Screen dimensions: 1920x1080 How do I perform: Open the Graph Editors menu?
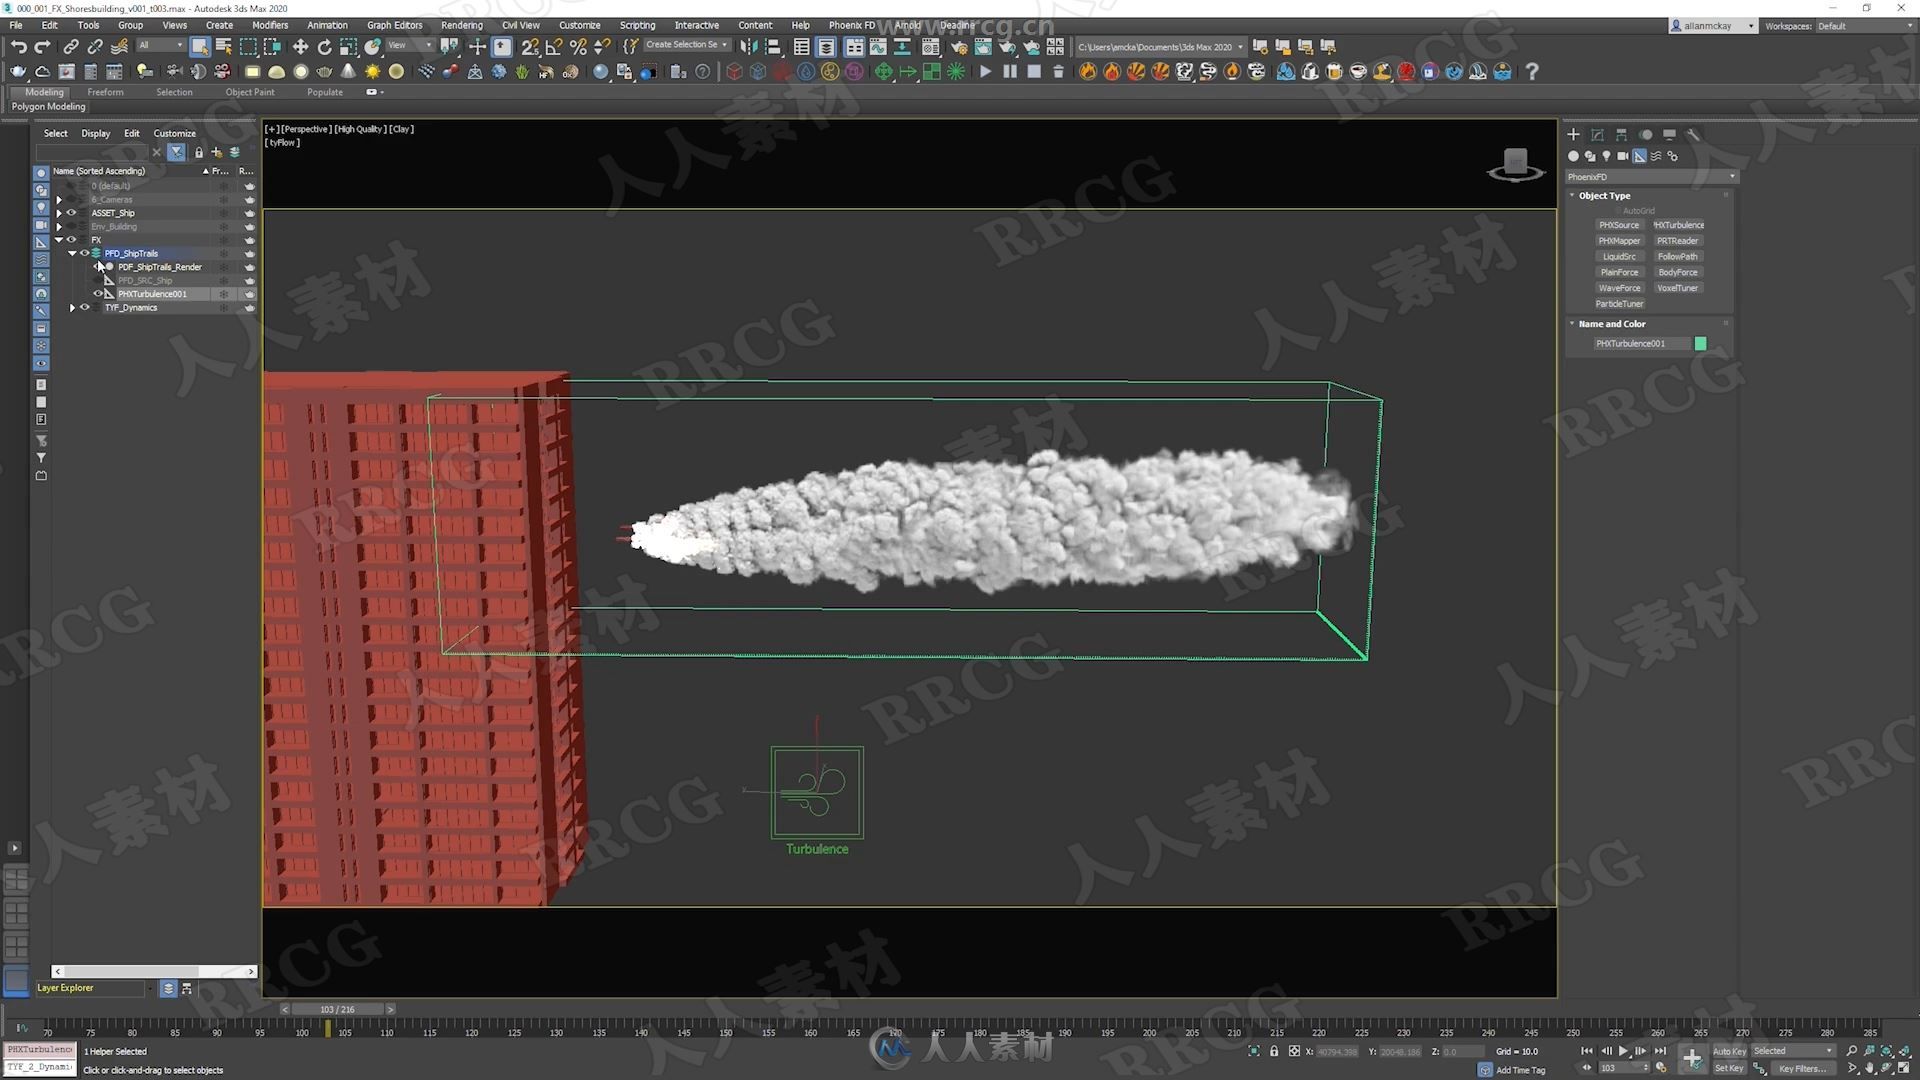394,25
